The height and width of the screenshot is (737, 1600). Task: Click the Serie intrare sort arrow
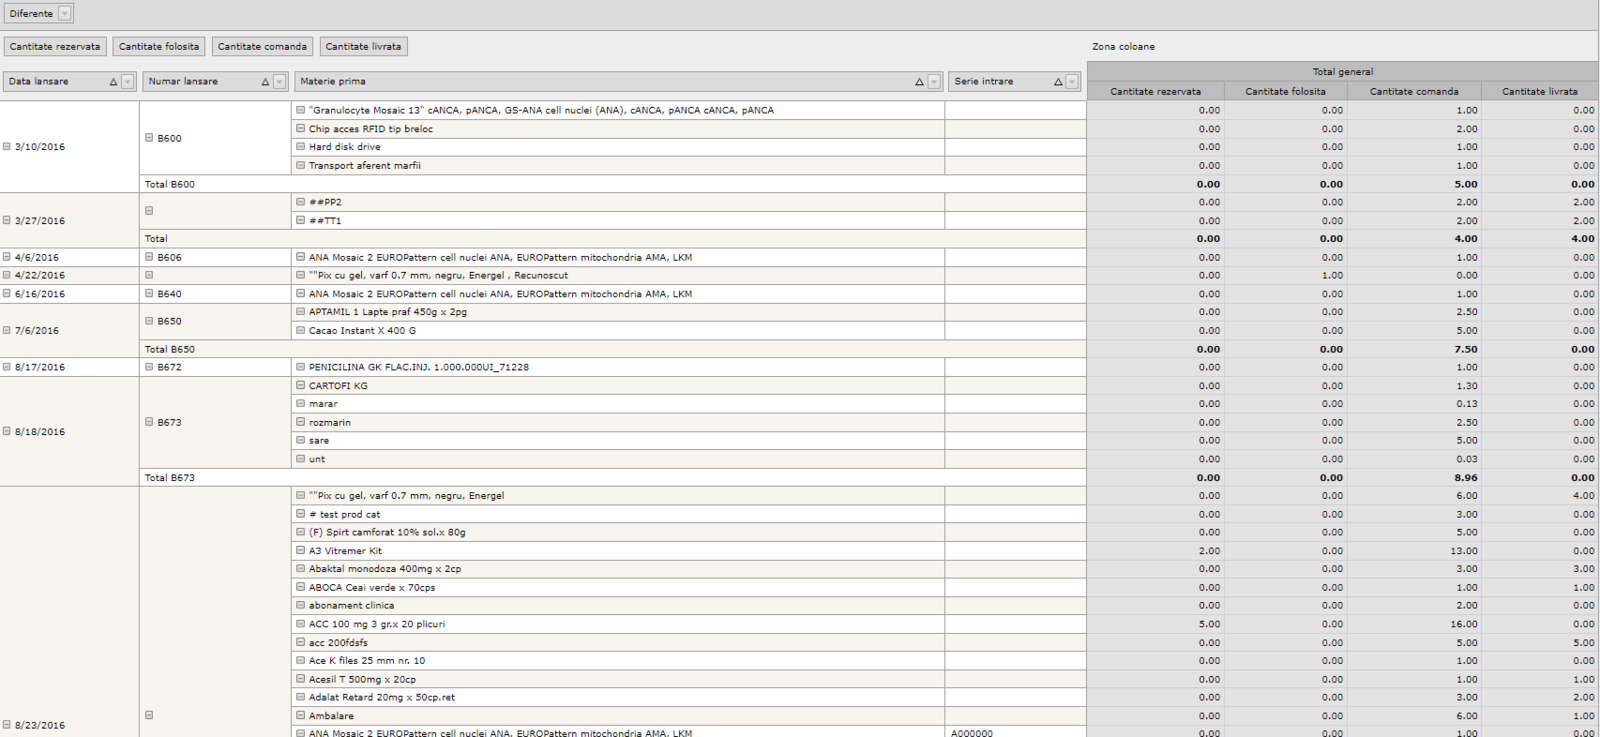point(1058,82)
